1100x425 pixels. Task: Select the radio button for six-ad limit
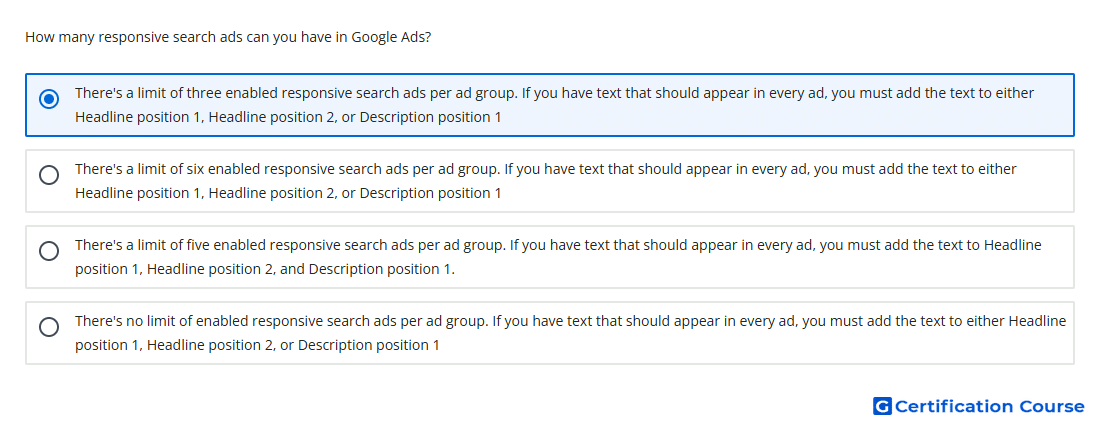(x=49, y=175)
